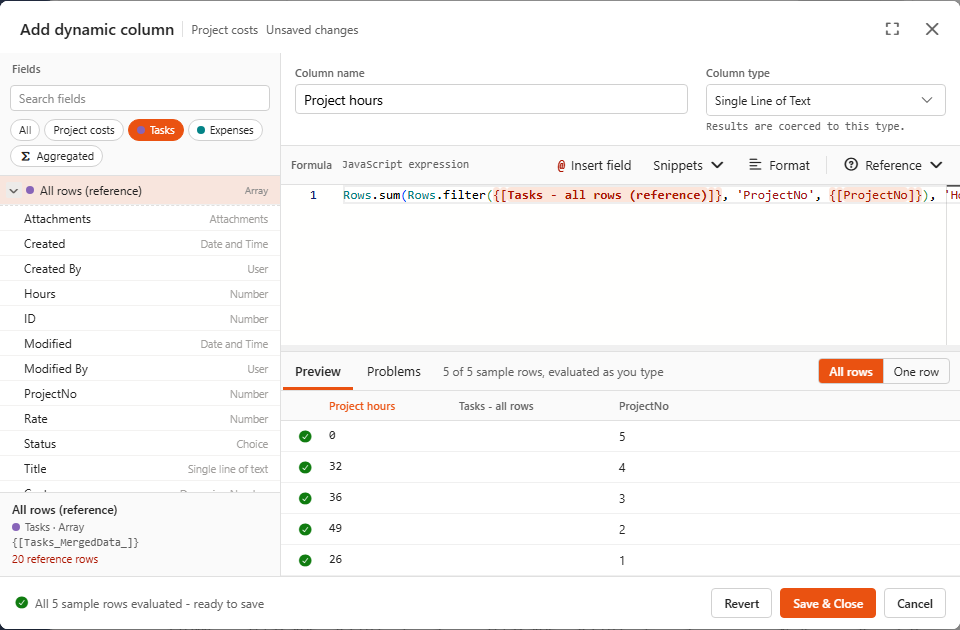Click the ready-to-save green status check icon
This screenshot has height=630, width=960.
pyautogui.click(x=21, y=603)
